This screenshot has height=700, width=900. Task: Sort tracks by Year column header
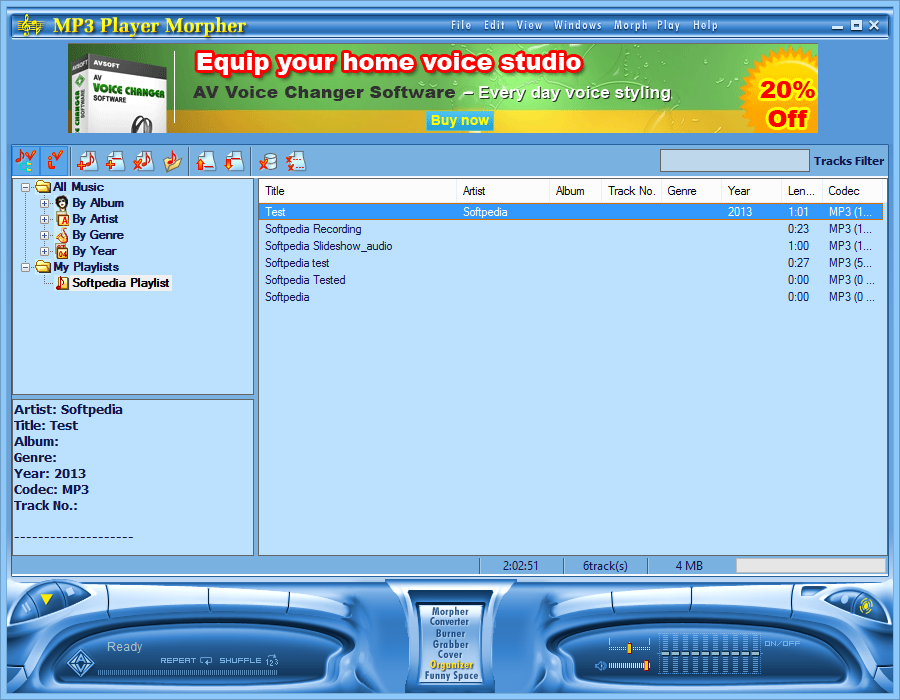tap(751, 191)
